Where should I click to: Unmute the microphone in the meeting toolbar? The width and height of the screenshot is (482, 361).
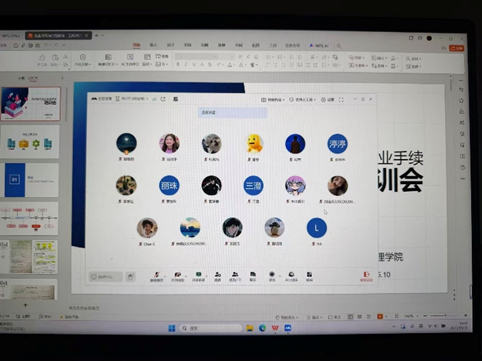coord(156,277)
